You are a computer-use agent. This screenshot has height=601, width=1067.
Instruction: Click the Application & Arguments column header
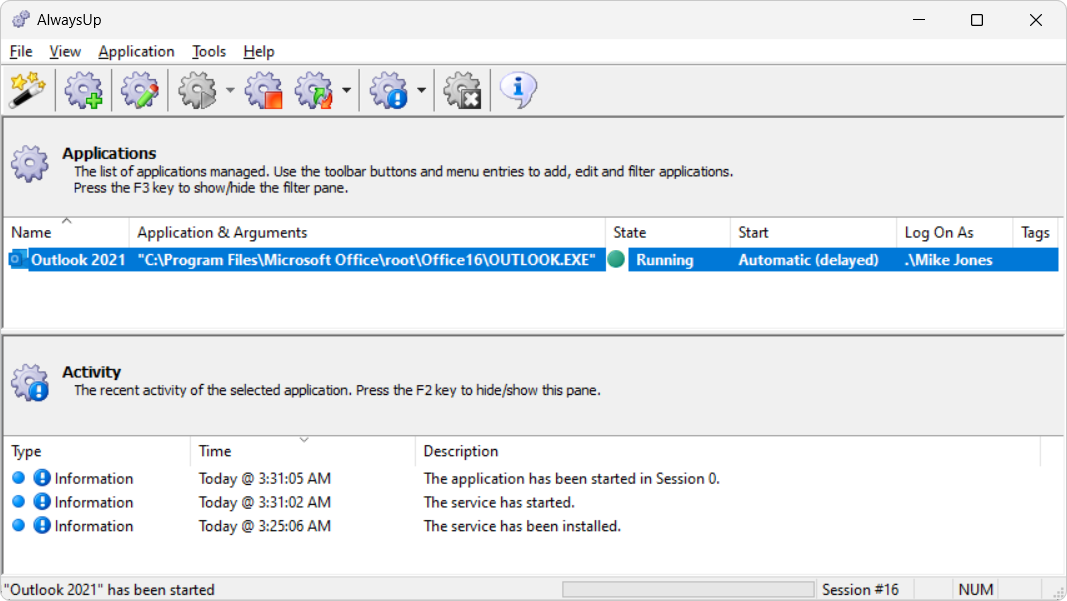367,233
